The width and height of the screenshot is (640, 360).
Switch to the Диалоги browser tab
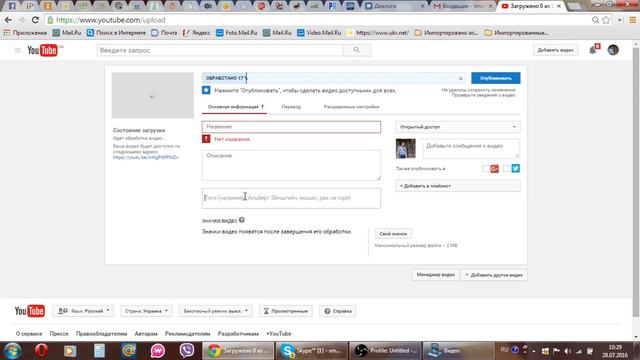pos(394,6)
